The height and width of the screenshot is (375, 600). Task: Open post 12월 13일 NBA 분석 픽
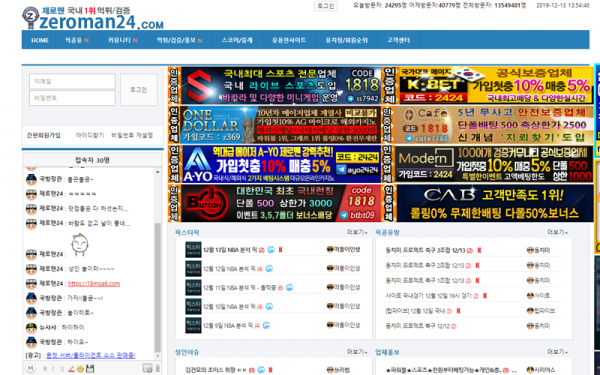point(230,250)
